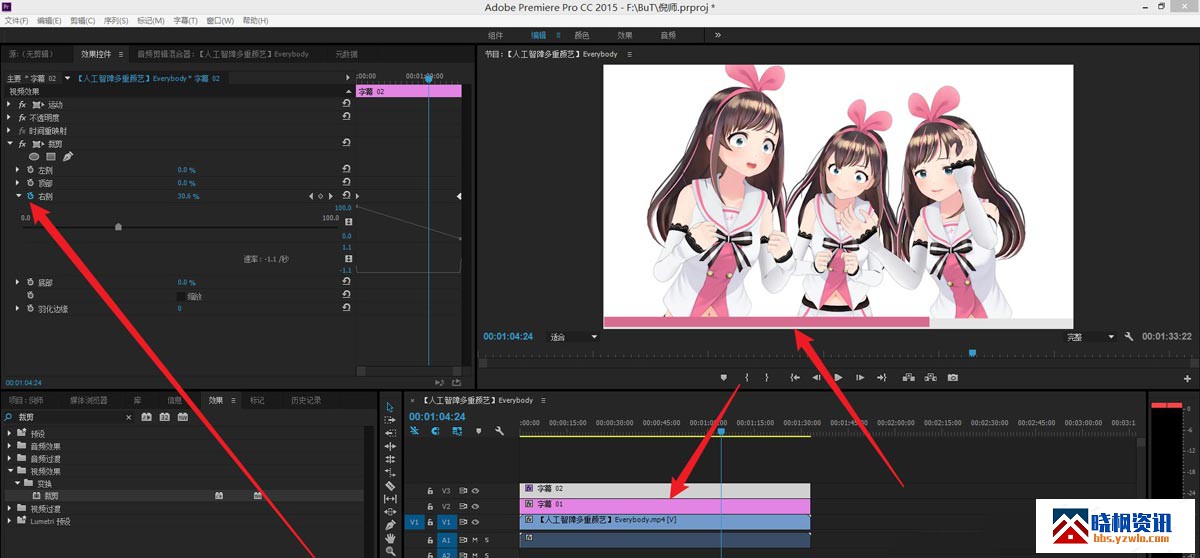Mute audio track A1

(474, 539)
